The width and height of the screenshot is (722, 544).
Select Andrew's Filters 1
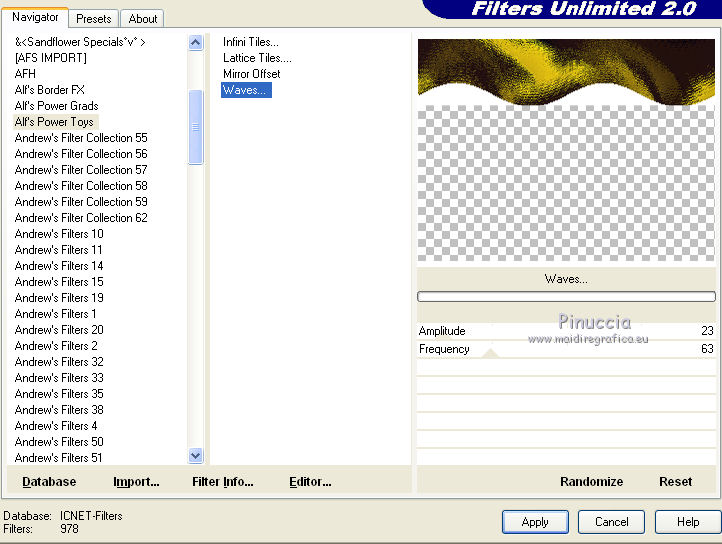pos(56,314)
